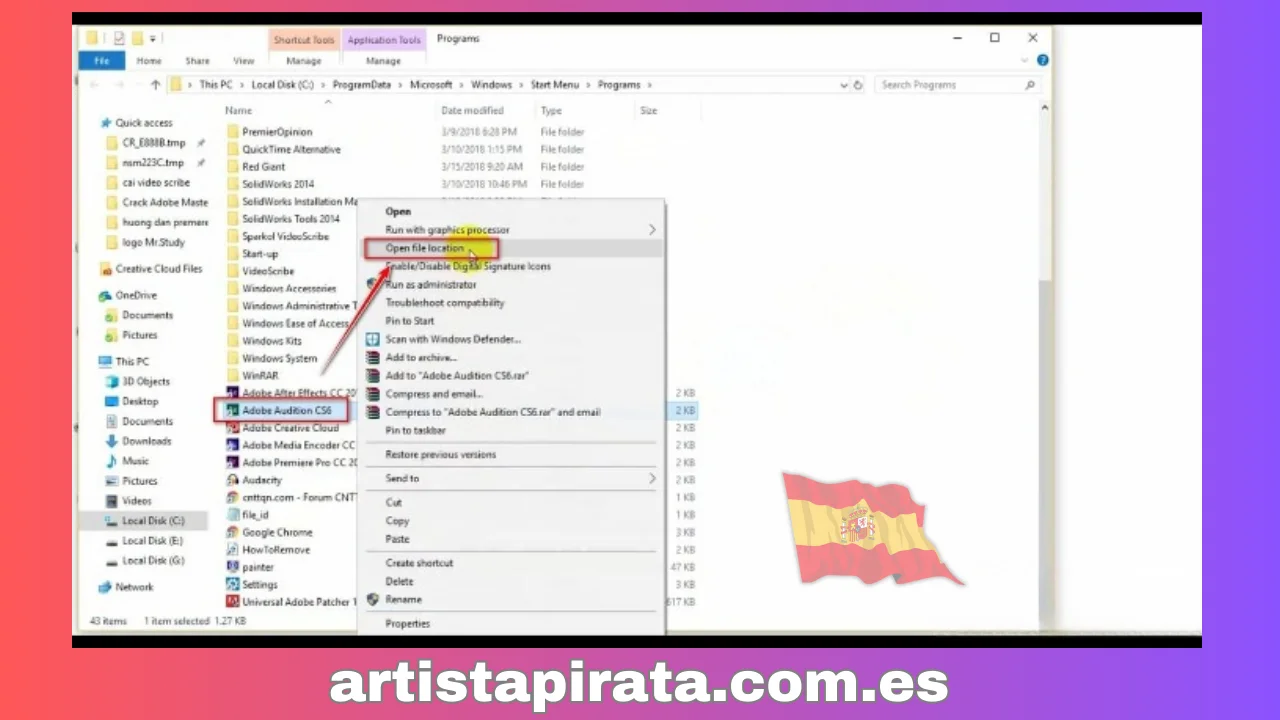Select Troubleshoot compatibility menu entry
The width and height of the screenshot is (1280, 720).
(x=445, y=302)
